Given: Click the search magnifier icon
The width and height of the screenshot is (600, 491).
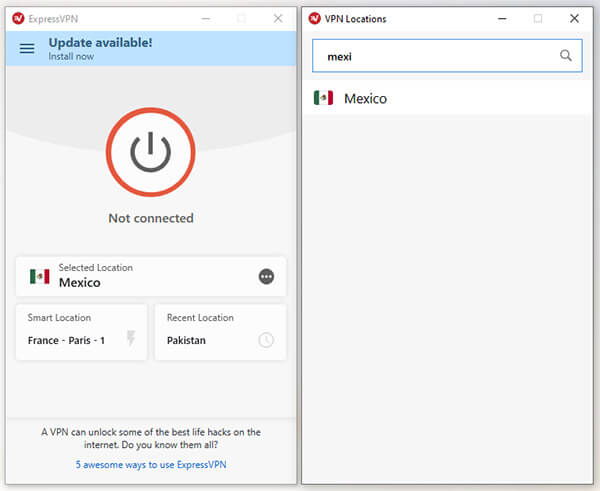Looking at the screenshot, I should (x=566, y=56).
